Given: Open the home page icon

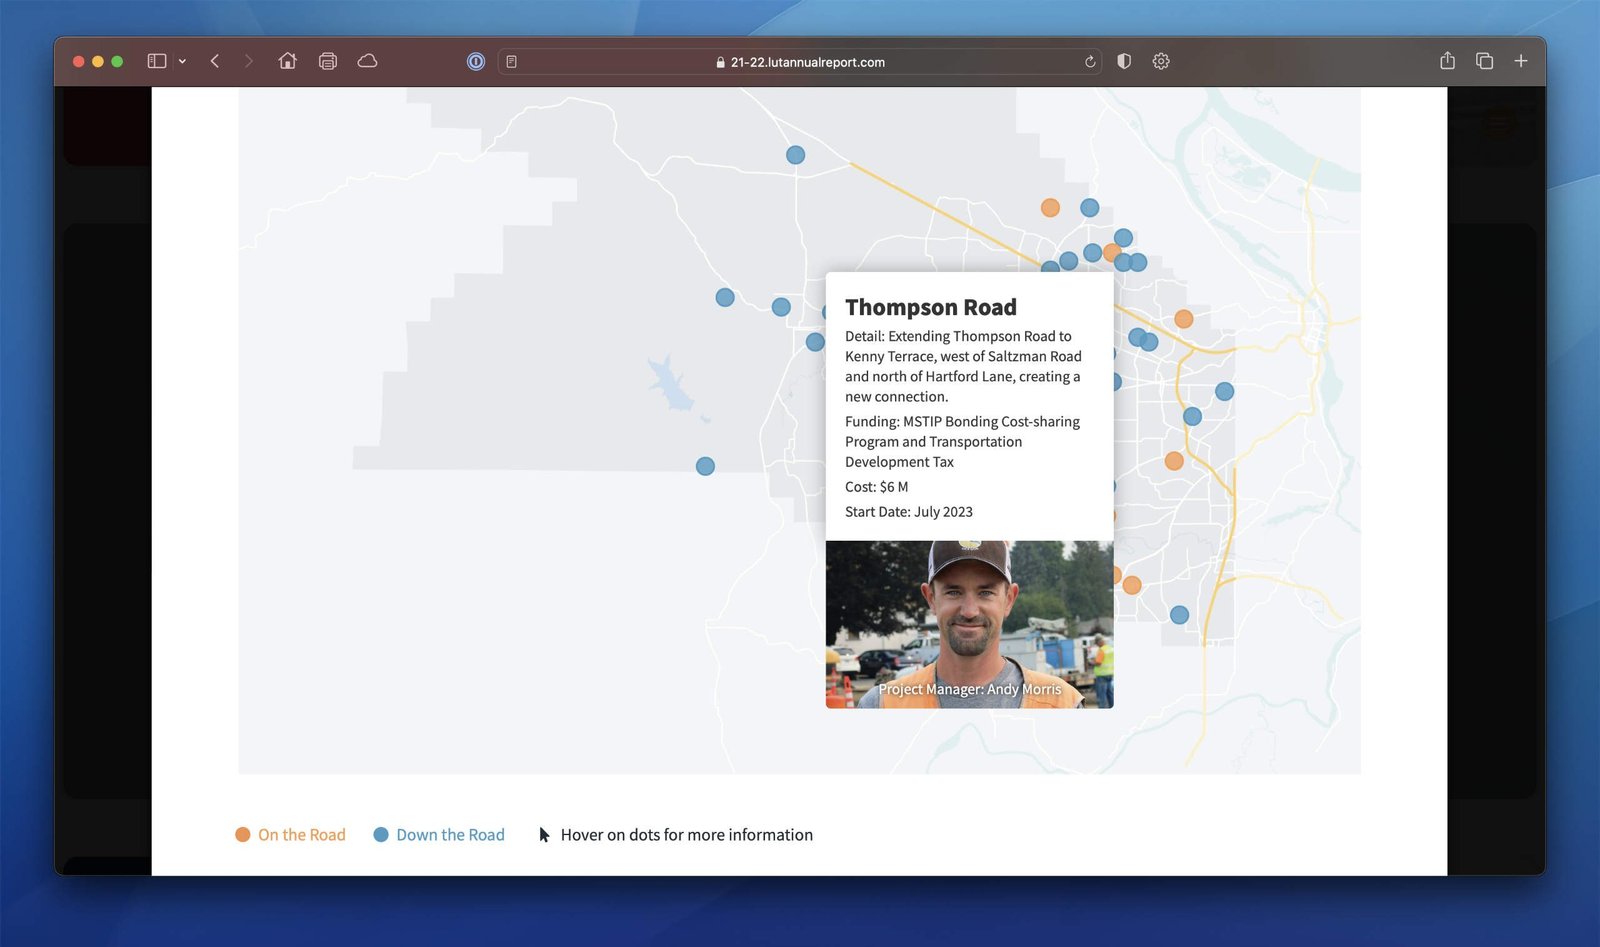Looking at the screenshot, I should [287, 61].
